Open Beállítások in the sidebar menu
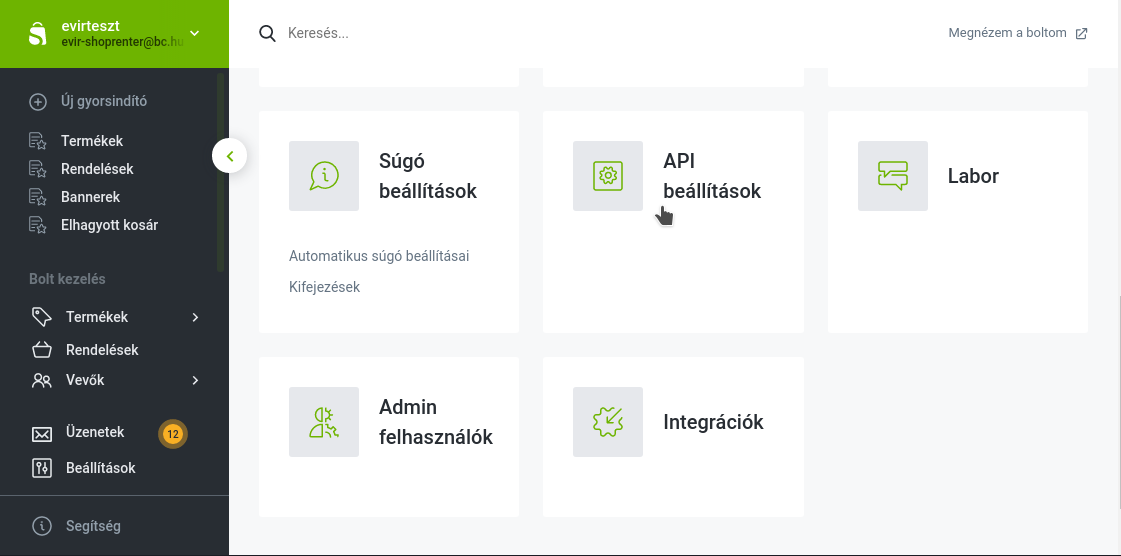Screen dimensions: 1121x556 (100, 468)
